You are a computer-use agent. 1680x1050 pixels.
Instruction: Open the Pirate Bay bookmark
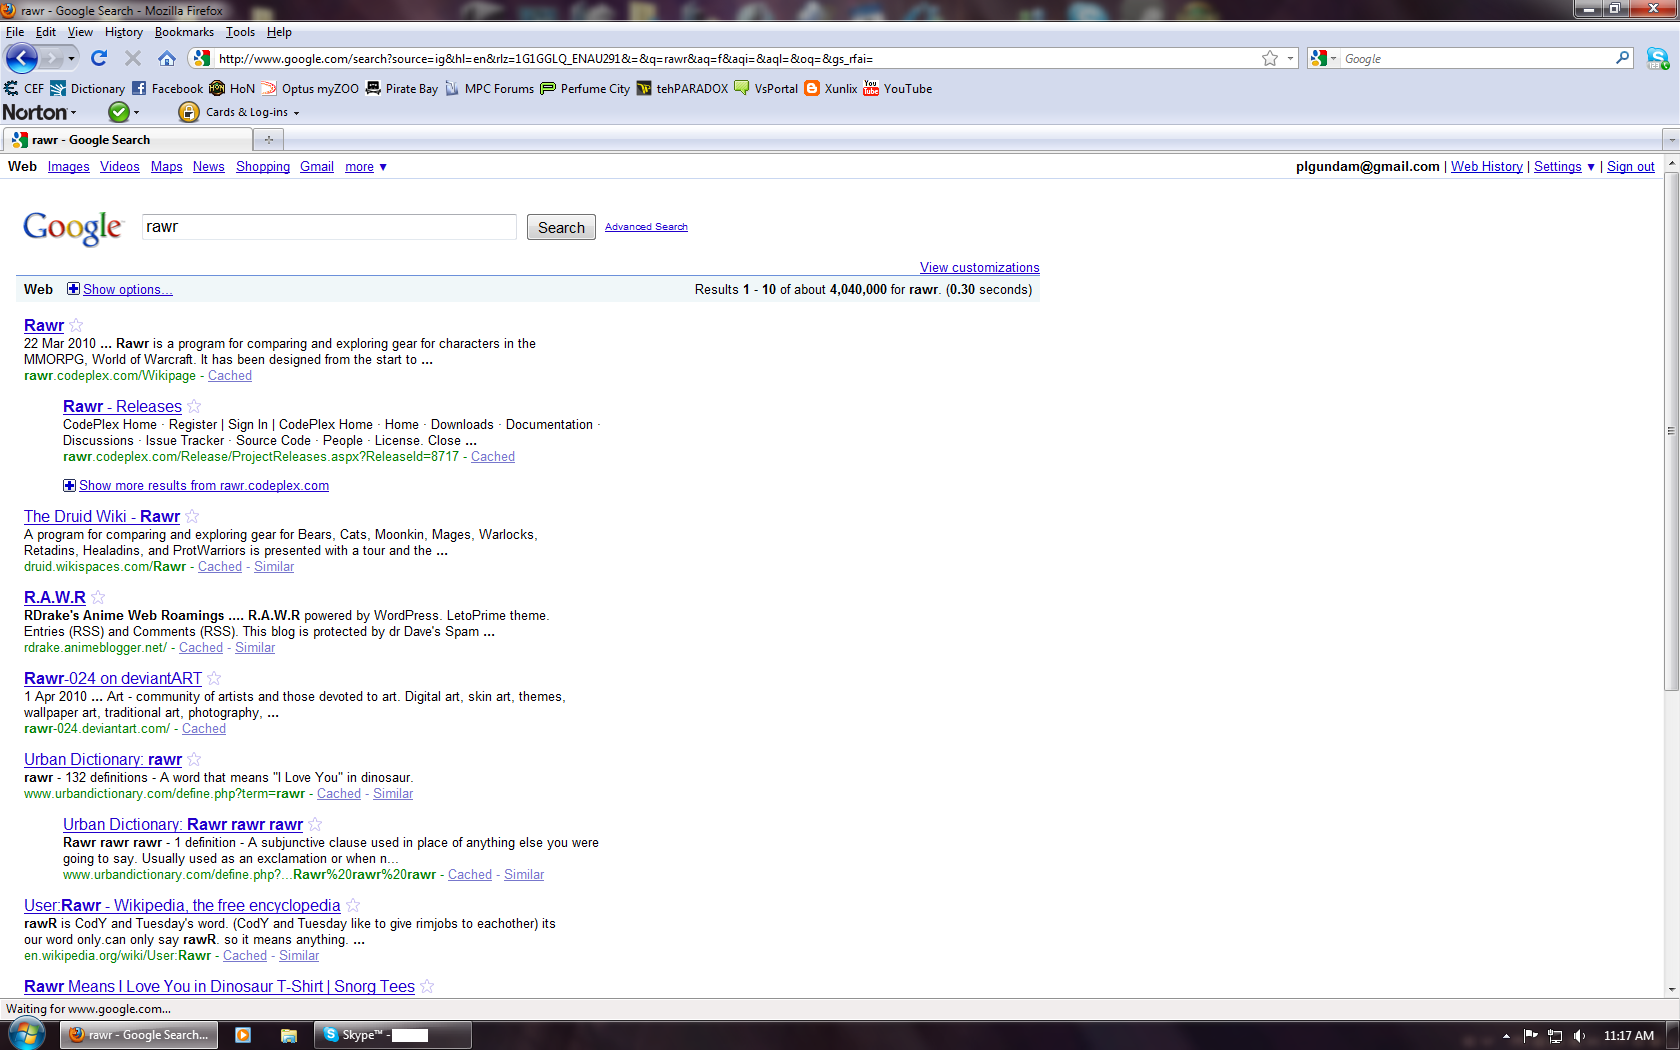pyautogui.click(x=402, y=88)
